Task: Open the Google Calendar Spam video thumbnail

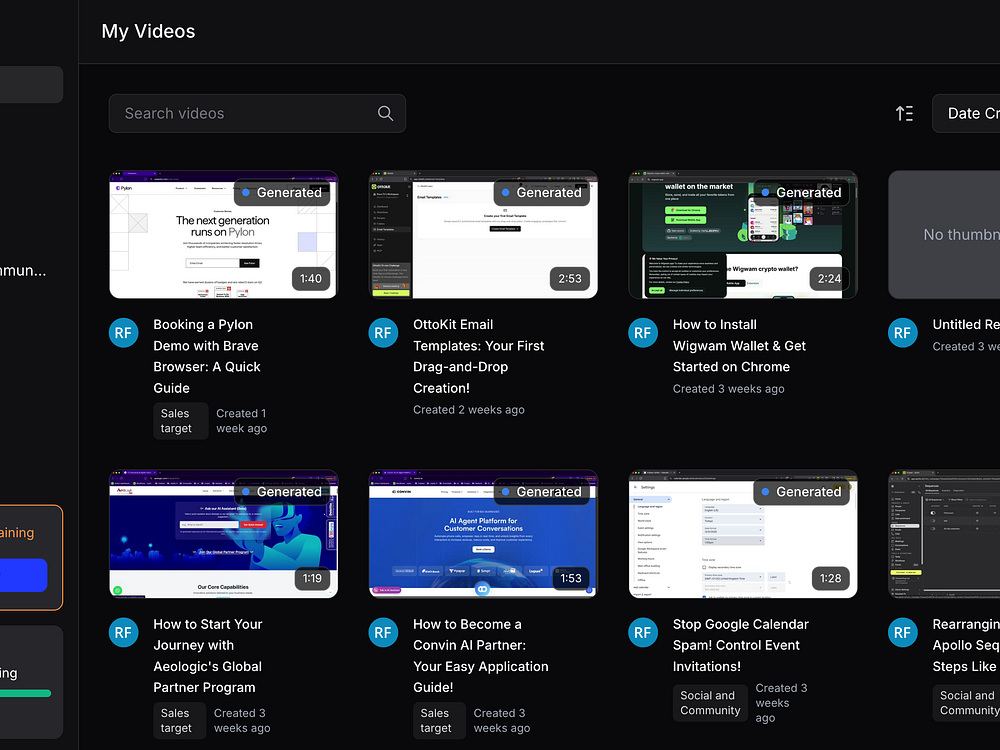Action: point(743,534)
